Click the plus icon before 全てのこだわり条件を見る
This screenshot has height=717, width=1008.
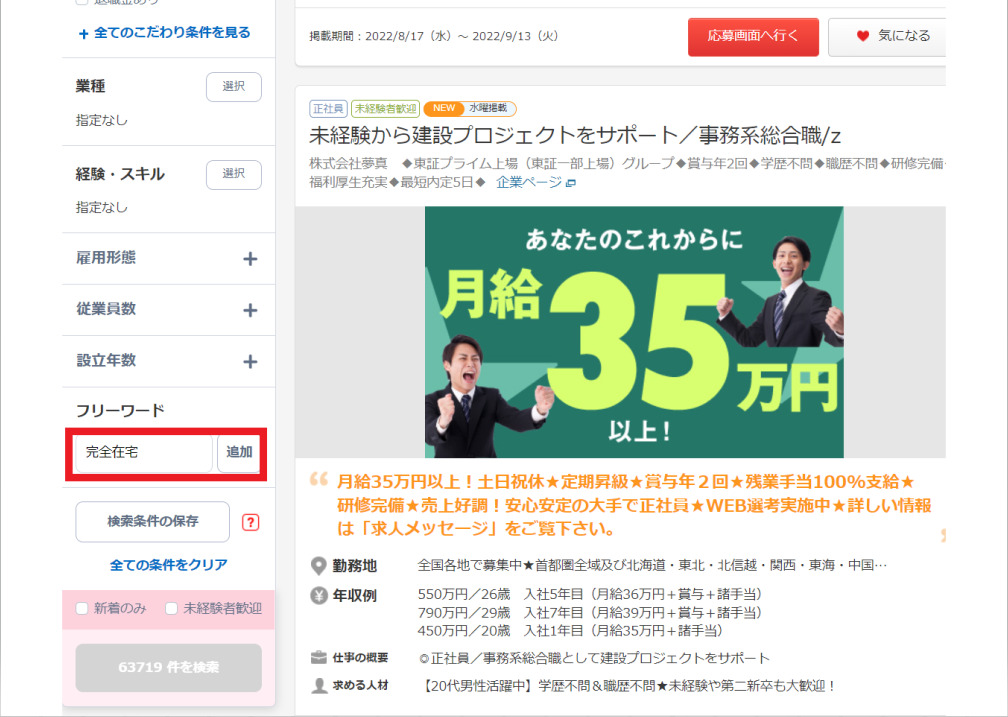coord(84,34)
